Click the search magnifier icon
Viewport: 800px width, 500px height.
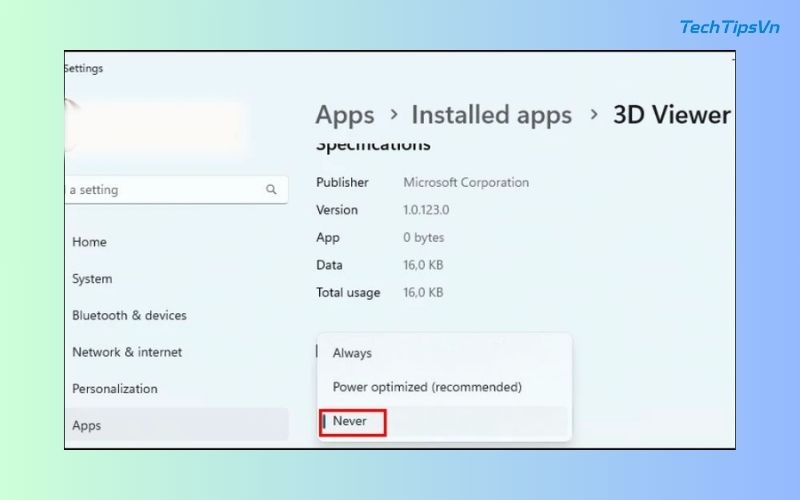point(271,190)
